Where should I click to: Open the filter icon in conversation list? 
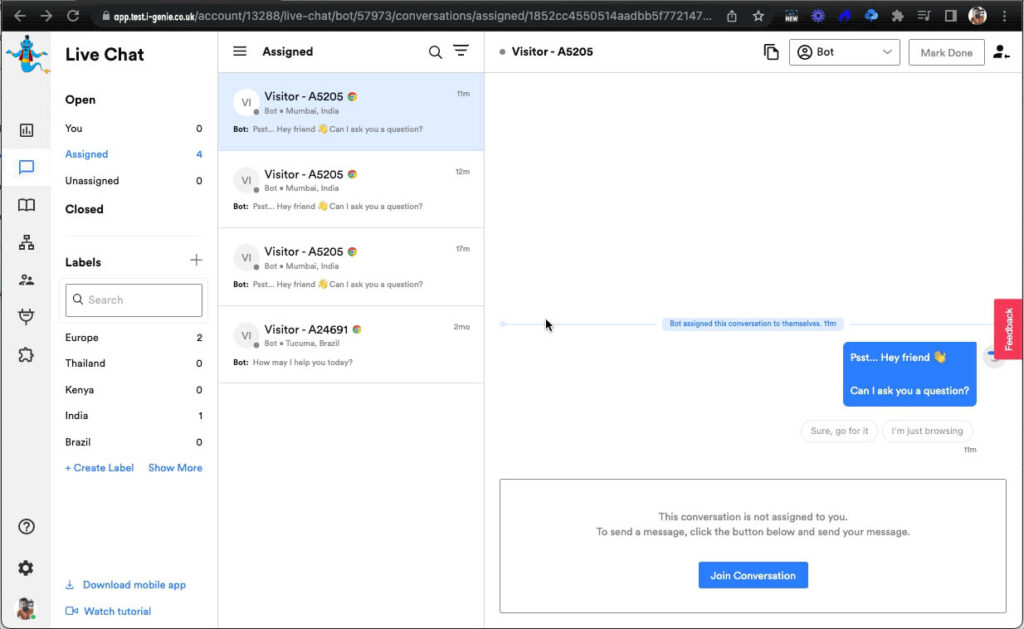click(x=461, y=52)
